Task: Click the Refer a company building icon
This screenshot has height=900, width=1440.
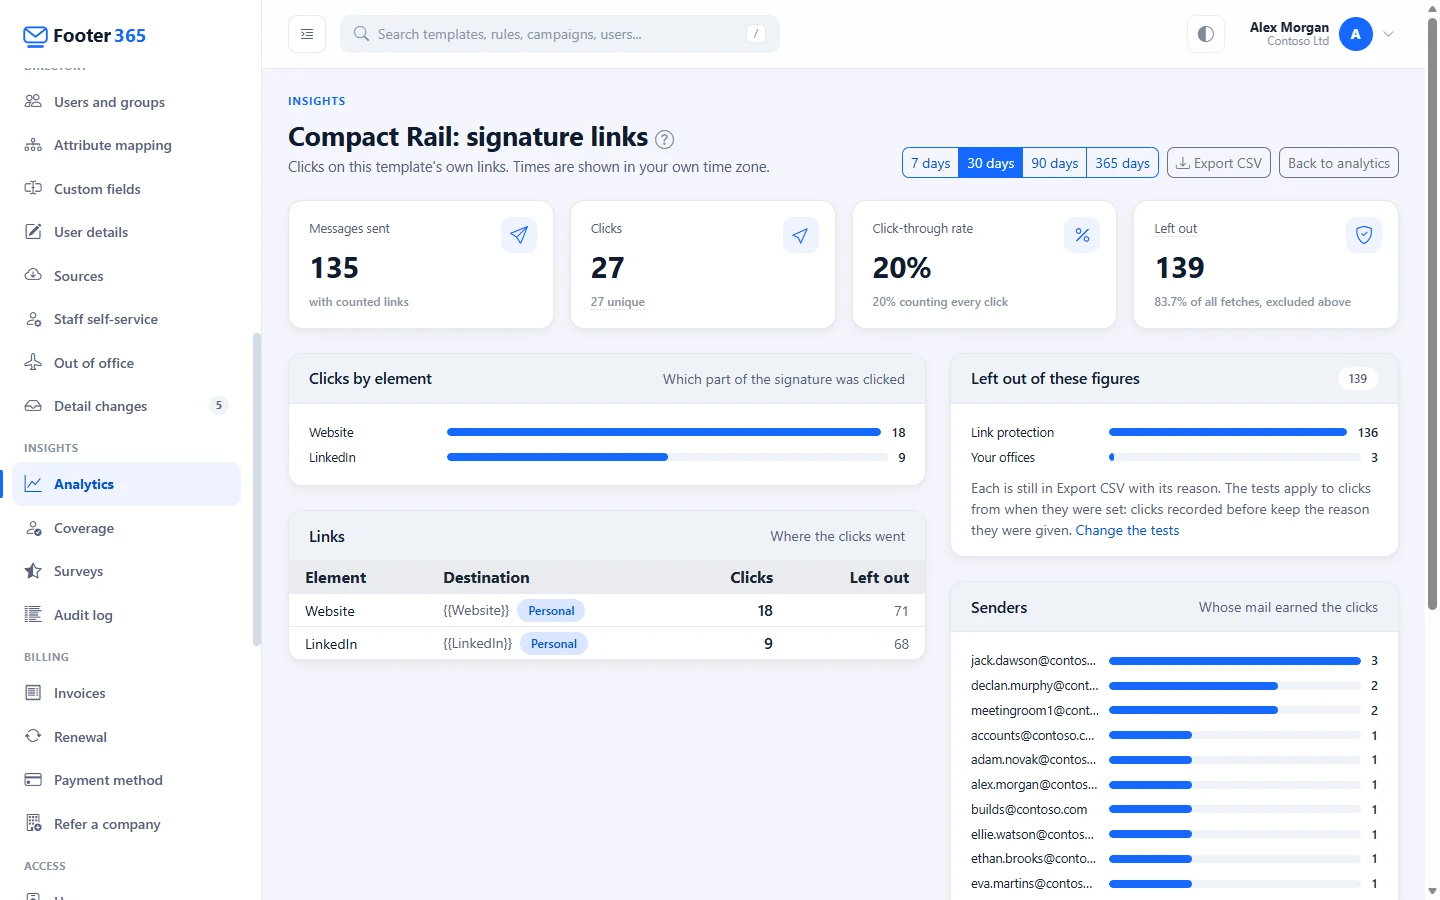Action: [33, 823]
